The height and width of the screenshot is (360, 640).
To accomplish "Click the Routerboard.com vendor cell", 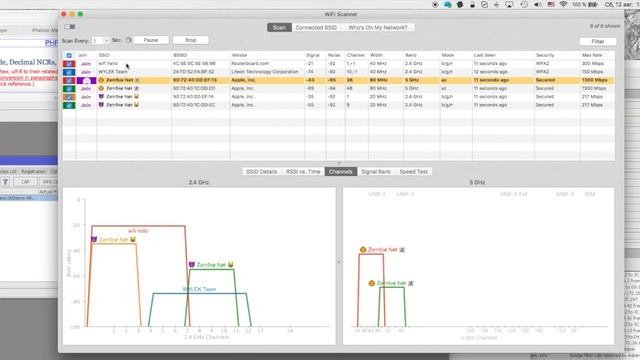I will click(x=267, y=64).
